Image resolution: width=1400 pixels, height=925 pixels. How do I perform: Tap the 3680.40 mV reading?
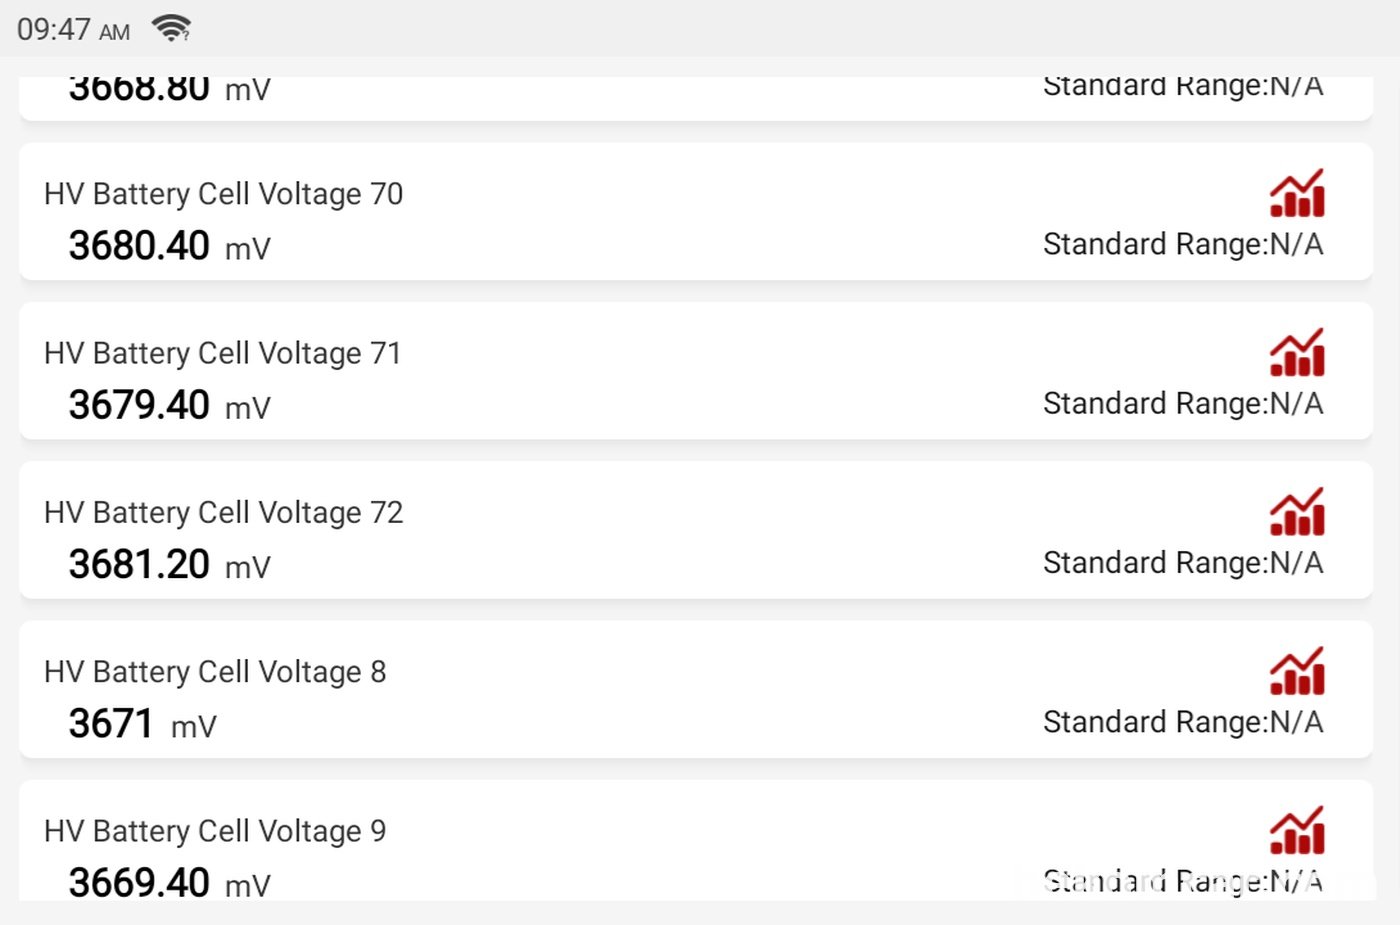tap(169, 246)
